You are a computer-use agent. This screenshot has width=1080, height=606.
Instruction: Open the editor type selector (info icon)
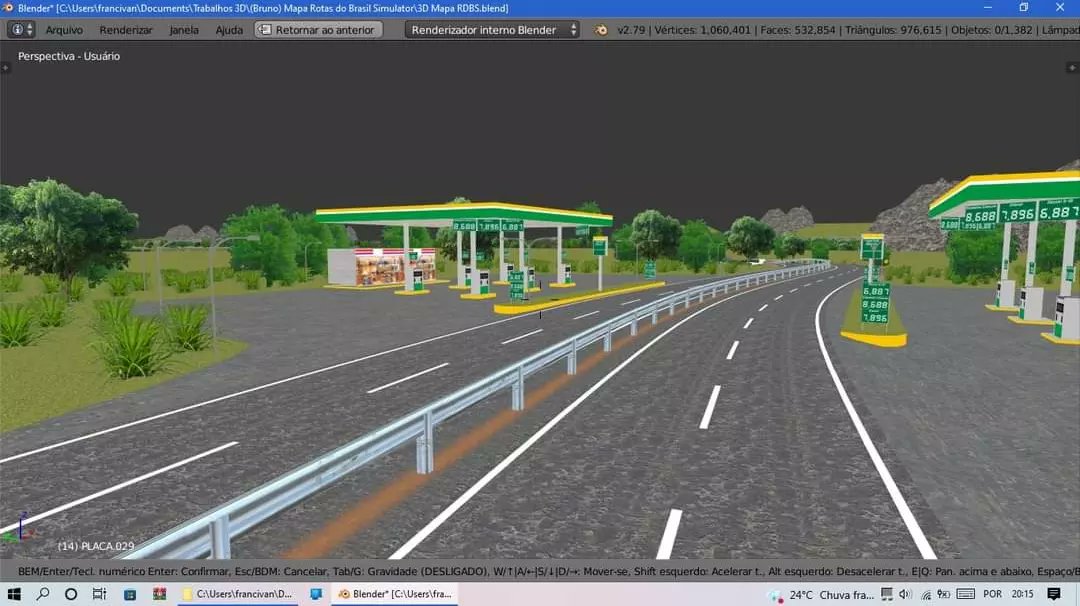point(21,30)
